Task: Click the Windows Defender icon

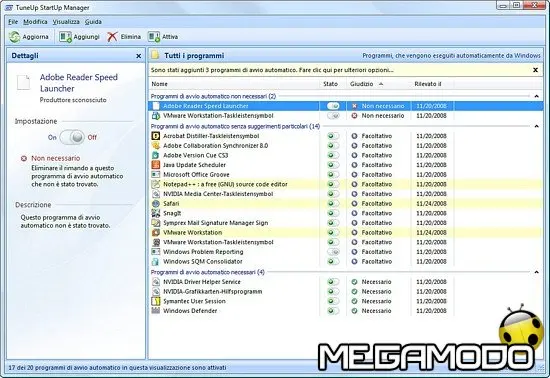Action: point(156,311)
